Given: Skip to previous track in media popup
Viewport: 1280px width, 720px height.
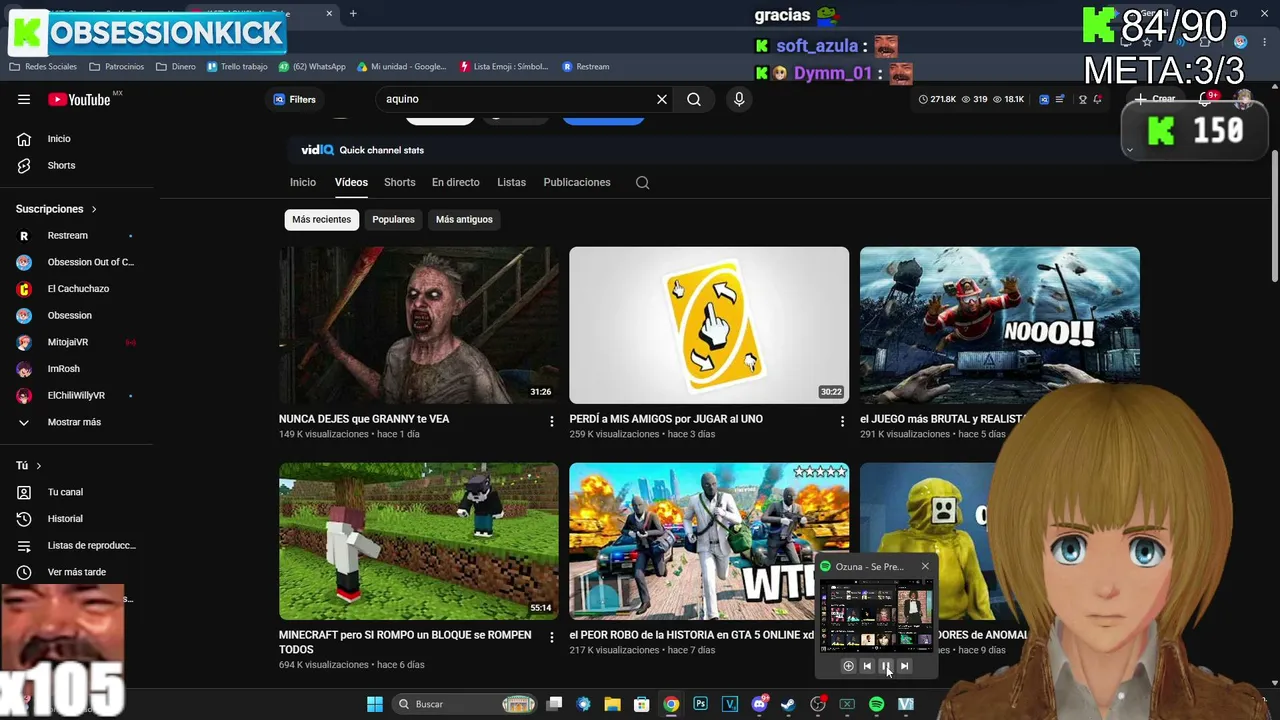Looking at the screenshot, I should click(867, 666).
